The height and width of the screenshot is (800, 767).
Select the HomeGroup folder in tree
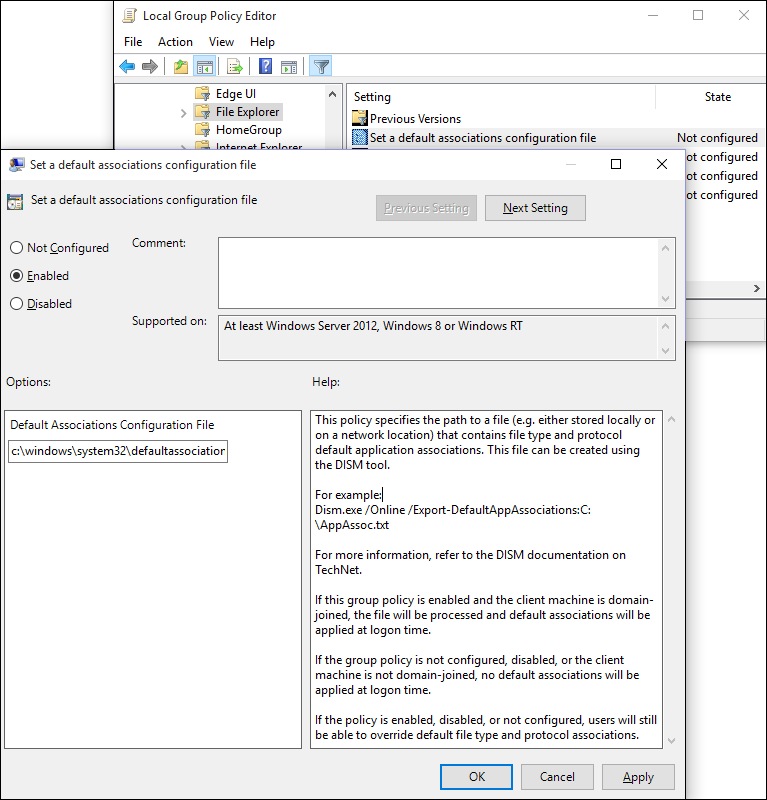click(248, 130)
